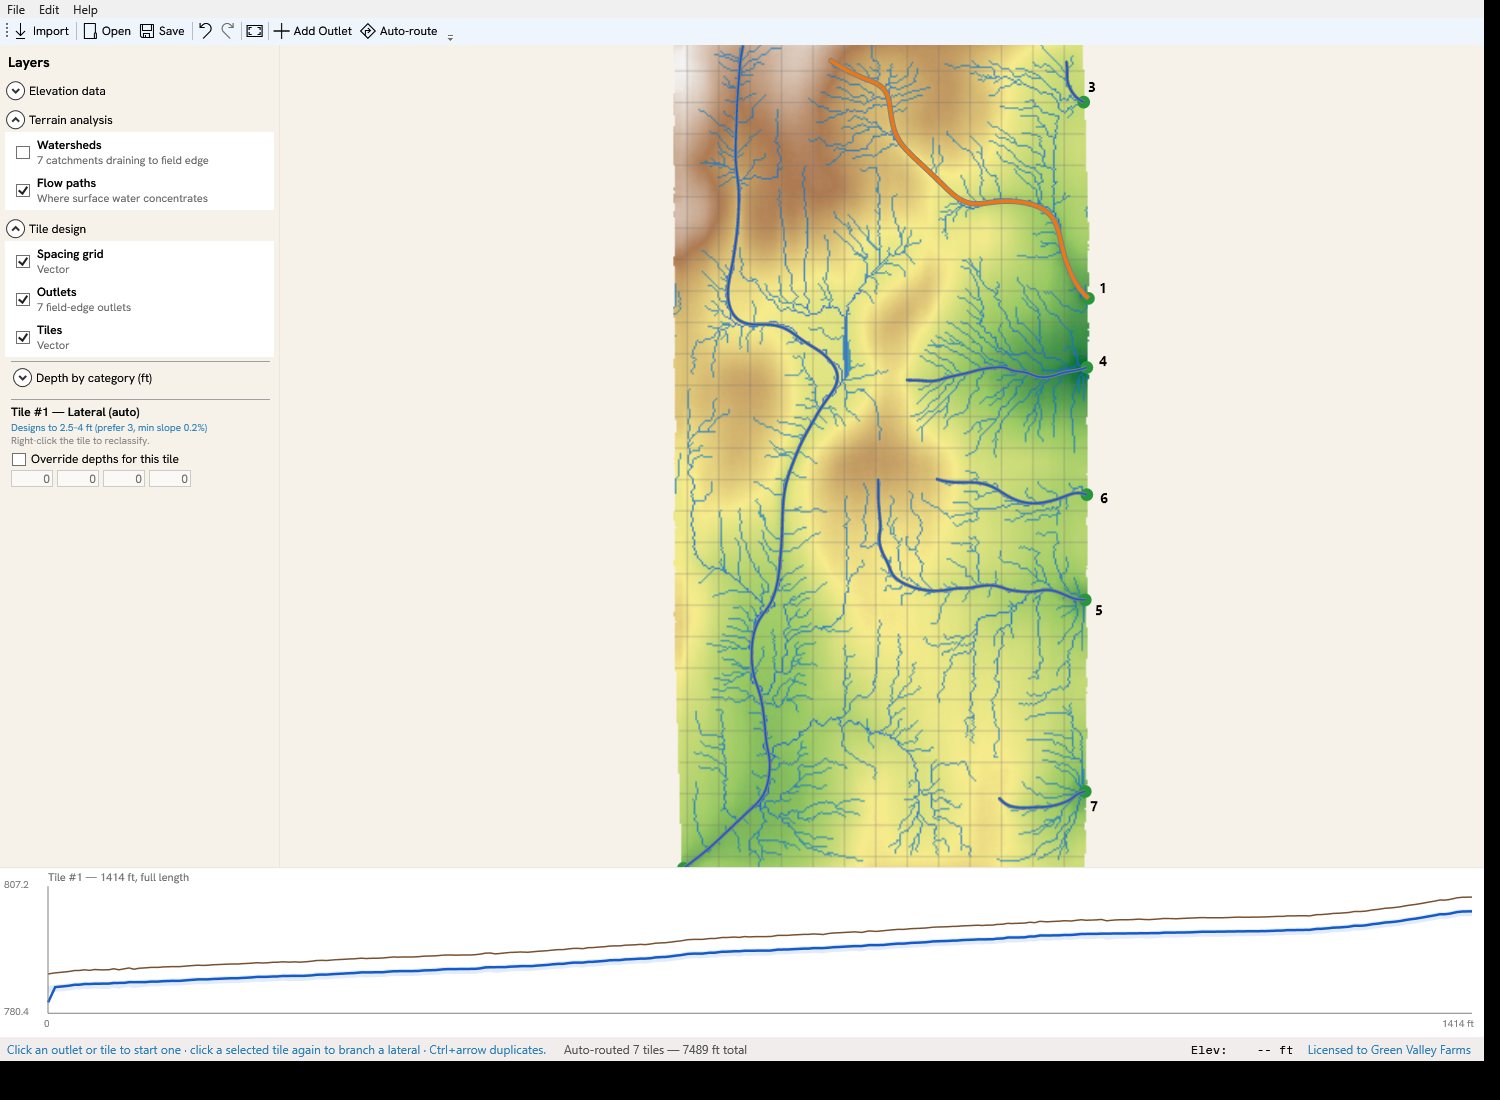1500x1100 pixels.
Task: Select outlet 6 marker on the map
Action: (1087, 494)
